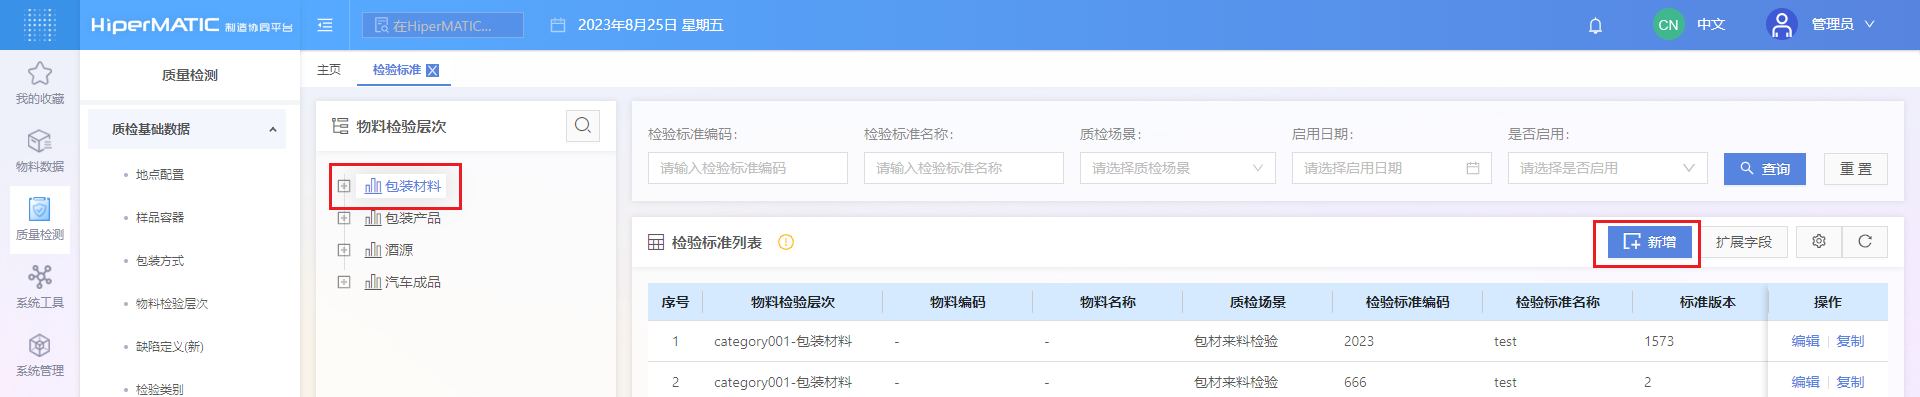Switch to 主页 tab
The width and height of the screenshot is (1920, 397).
pyautogui.click(x=329, y=70)
